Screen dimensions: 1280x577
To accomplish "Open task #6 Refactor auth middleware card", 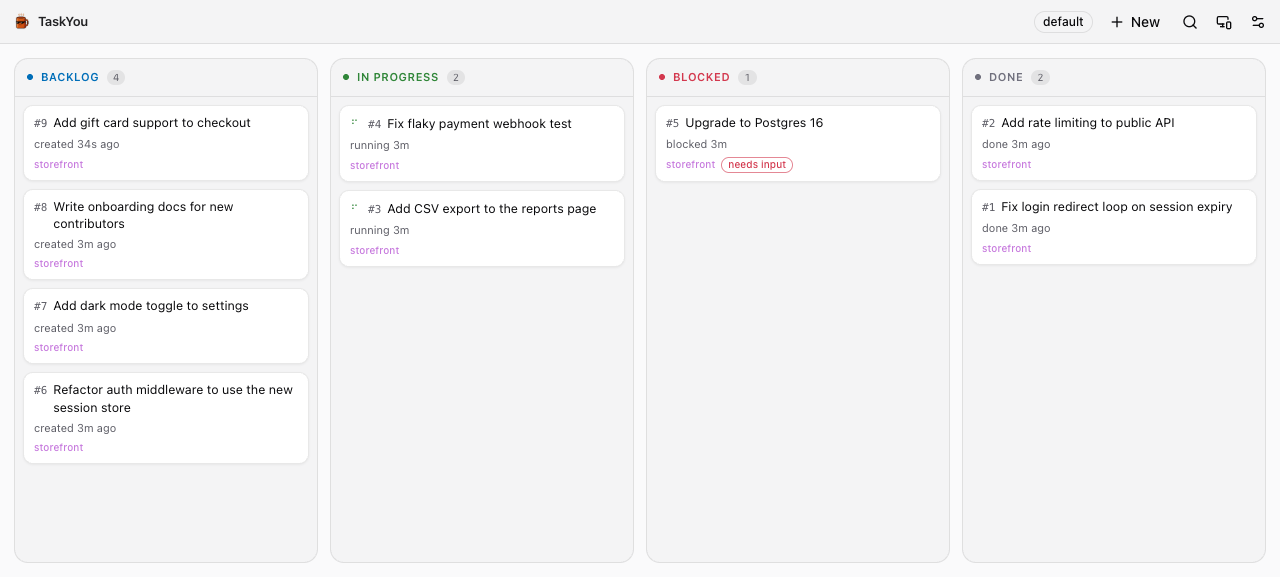I will click(166, 418).
